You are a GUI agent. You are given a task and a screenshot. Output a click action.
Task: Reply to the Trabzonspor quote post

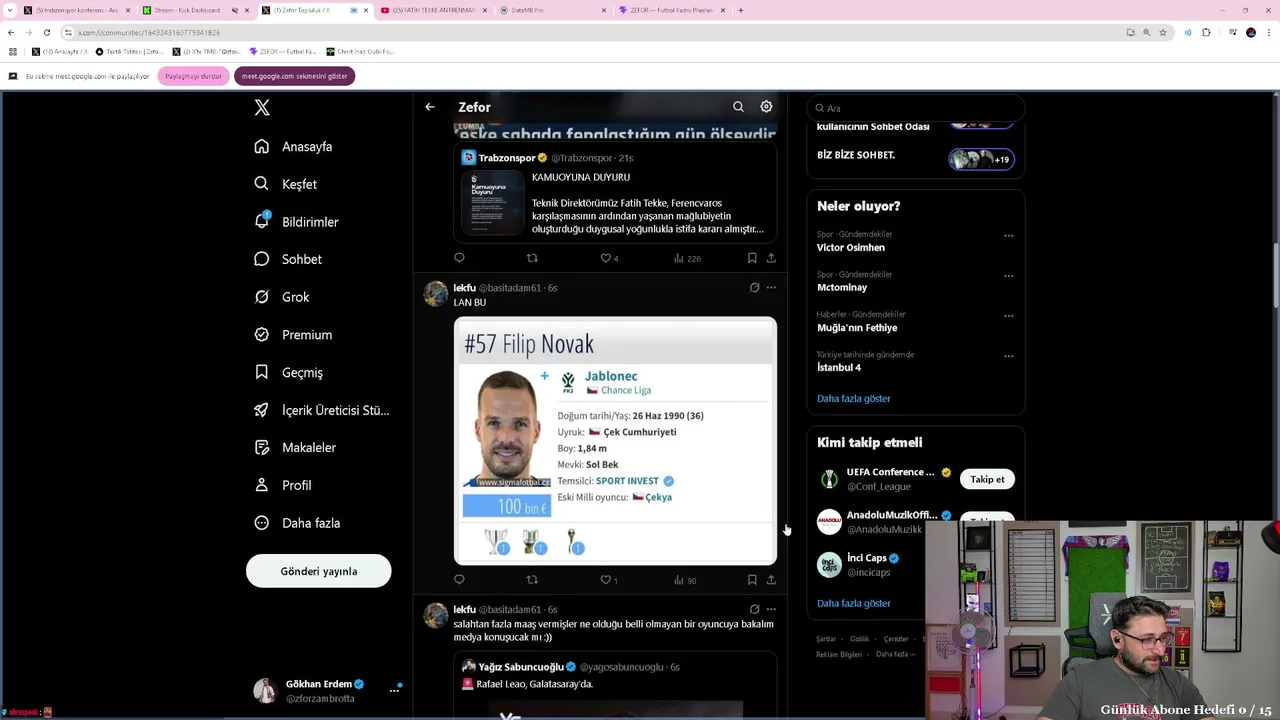(x=459, y=258)
